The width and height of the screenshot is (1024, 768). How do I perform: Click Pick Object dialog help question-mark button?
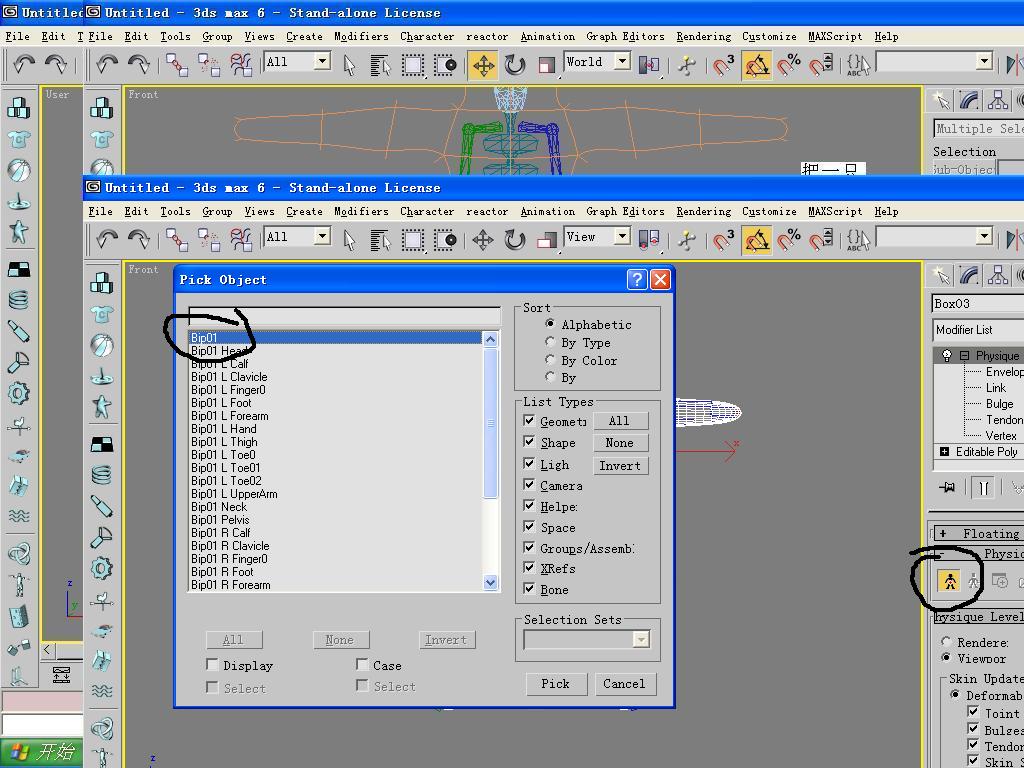(x=637, y=280)
